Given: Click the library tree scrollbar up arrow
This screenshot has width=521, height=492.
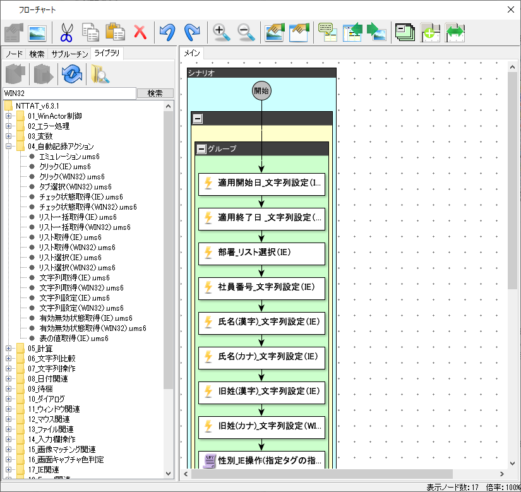Looking at the screenshot, I should point(168,106).
